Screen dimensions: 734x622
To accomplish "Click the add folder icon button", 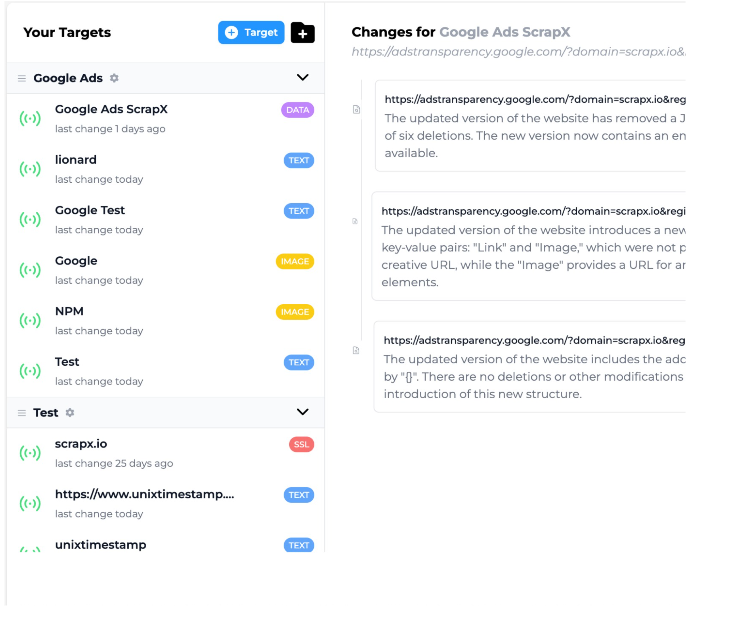I will (302, 33).
